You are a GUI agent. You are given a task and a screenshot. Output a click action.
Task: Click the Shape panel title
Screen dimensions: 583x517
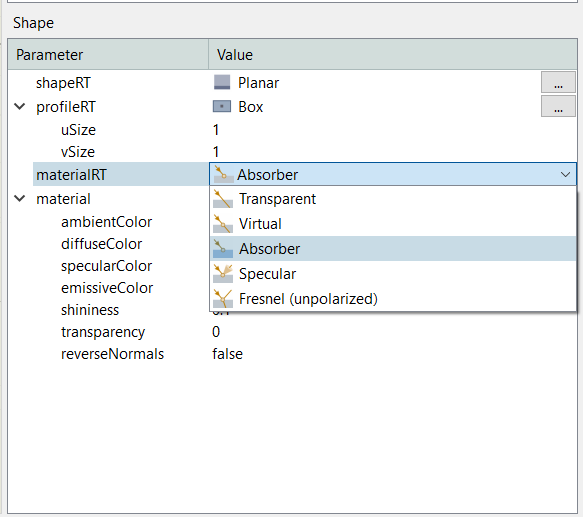(33, 23)
